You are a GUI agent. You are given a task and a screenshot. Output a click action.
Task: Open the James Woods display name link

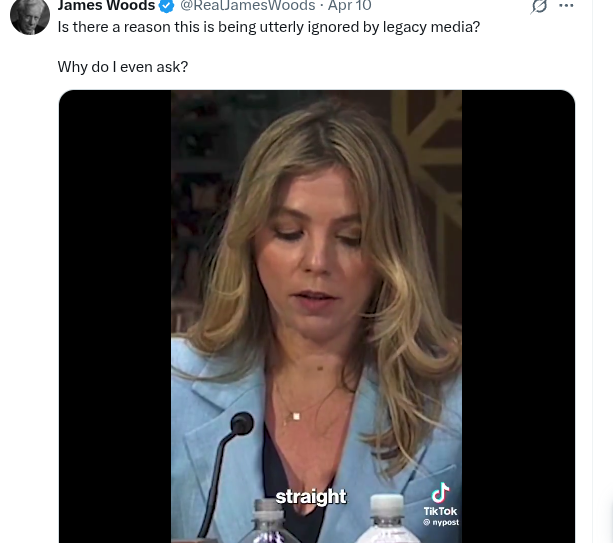[x=106, y=6]
